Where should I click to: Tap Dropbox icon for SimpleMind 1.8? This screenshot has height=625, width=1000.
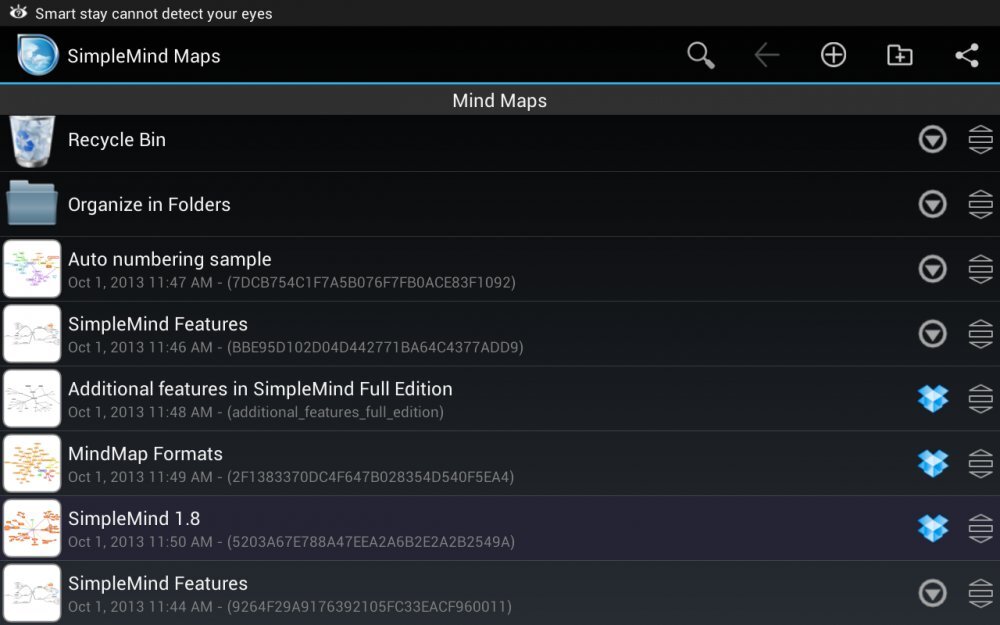933,528
